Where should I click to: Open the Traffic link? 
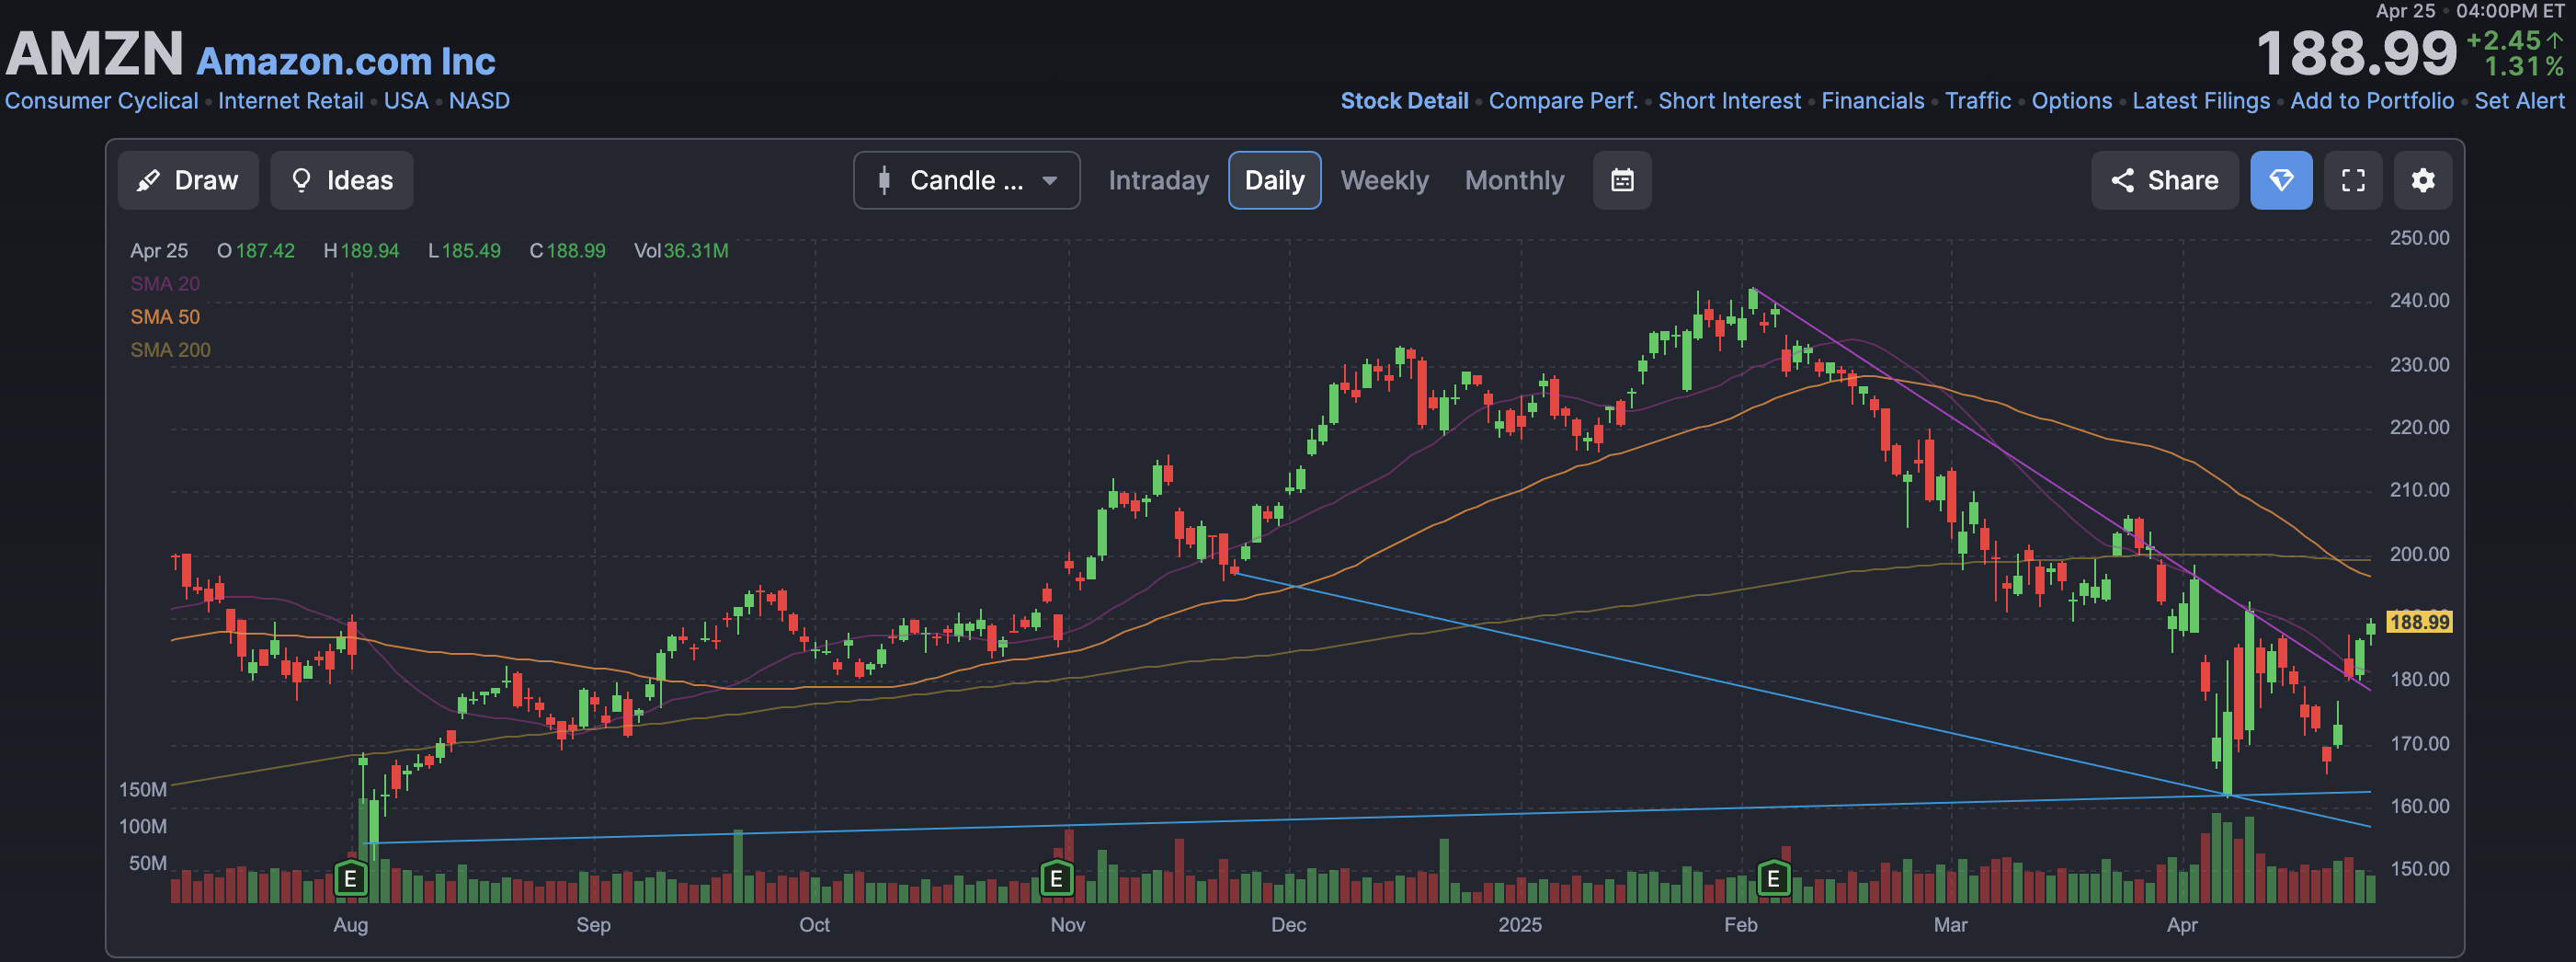pos(1977,101)
